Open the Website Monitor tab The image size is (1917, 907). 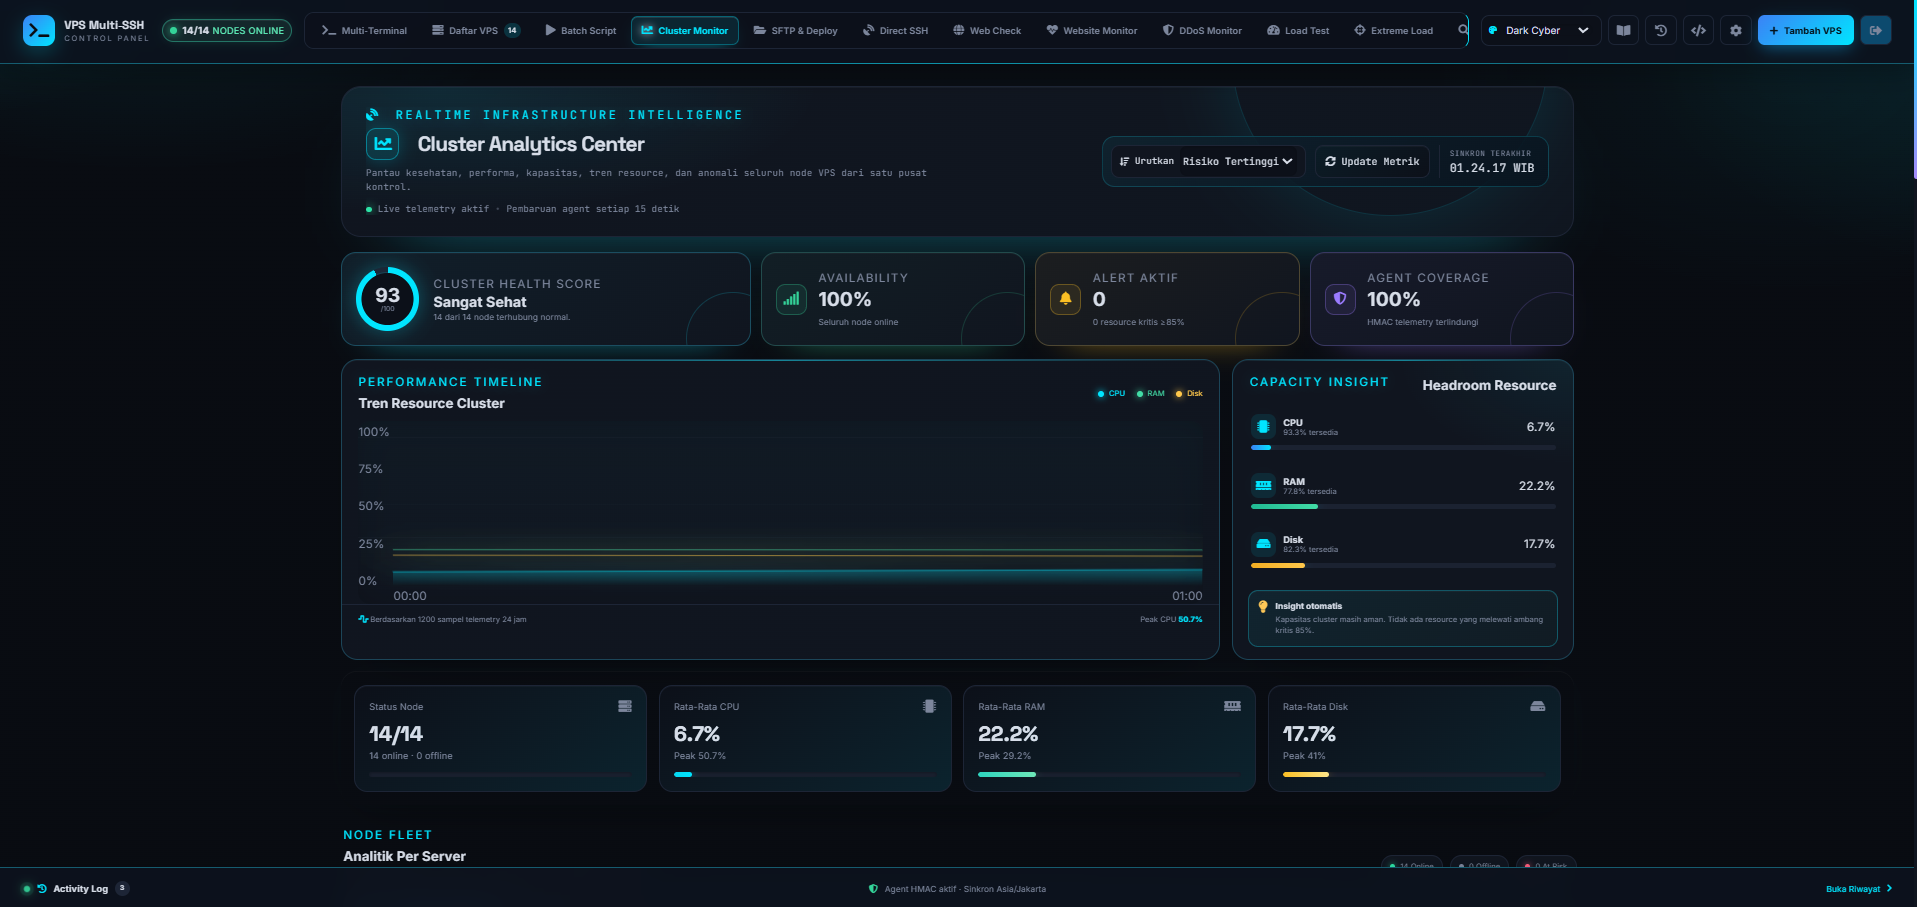click(1092, 31)
